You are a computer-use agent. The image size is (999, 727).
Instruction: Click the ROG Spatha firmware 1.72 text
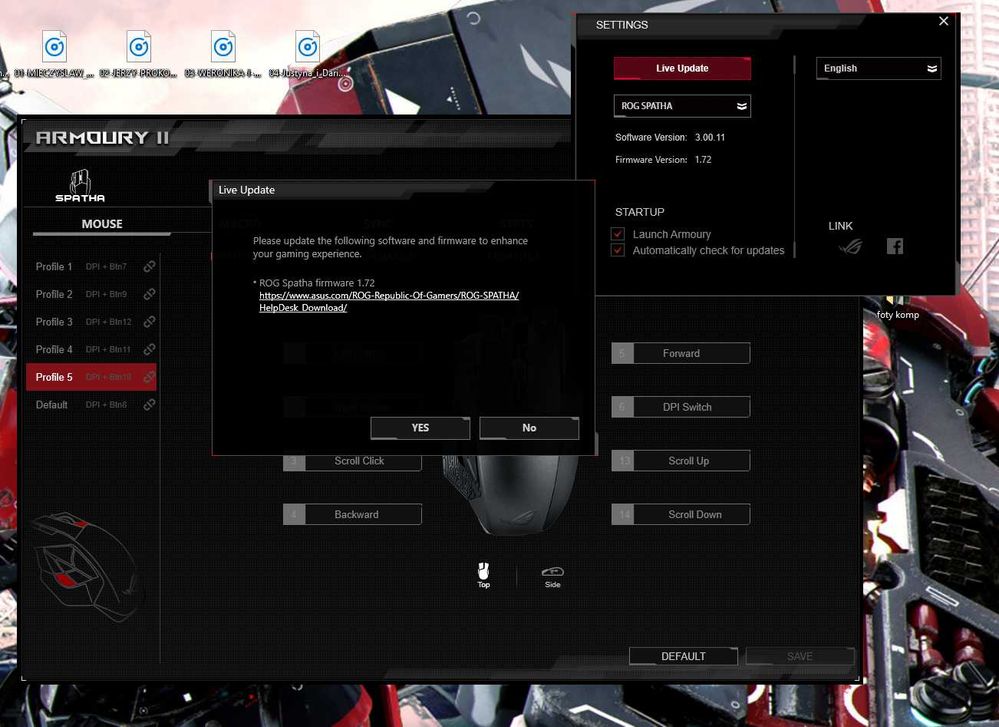click(317, 283)
